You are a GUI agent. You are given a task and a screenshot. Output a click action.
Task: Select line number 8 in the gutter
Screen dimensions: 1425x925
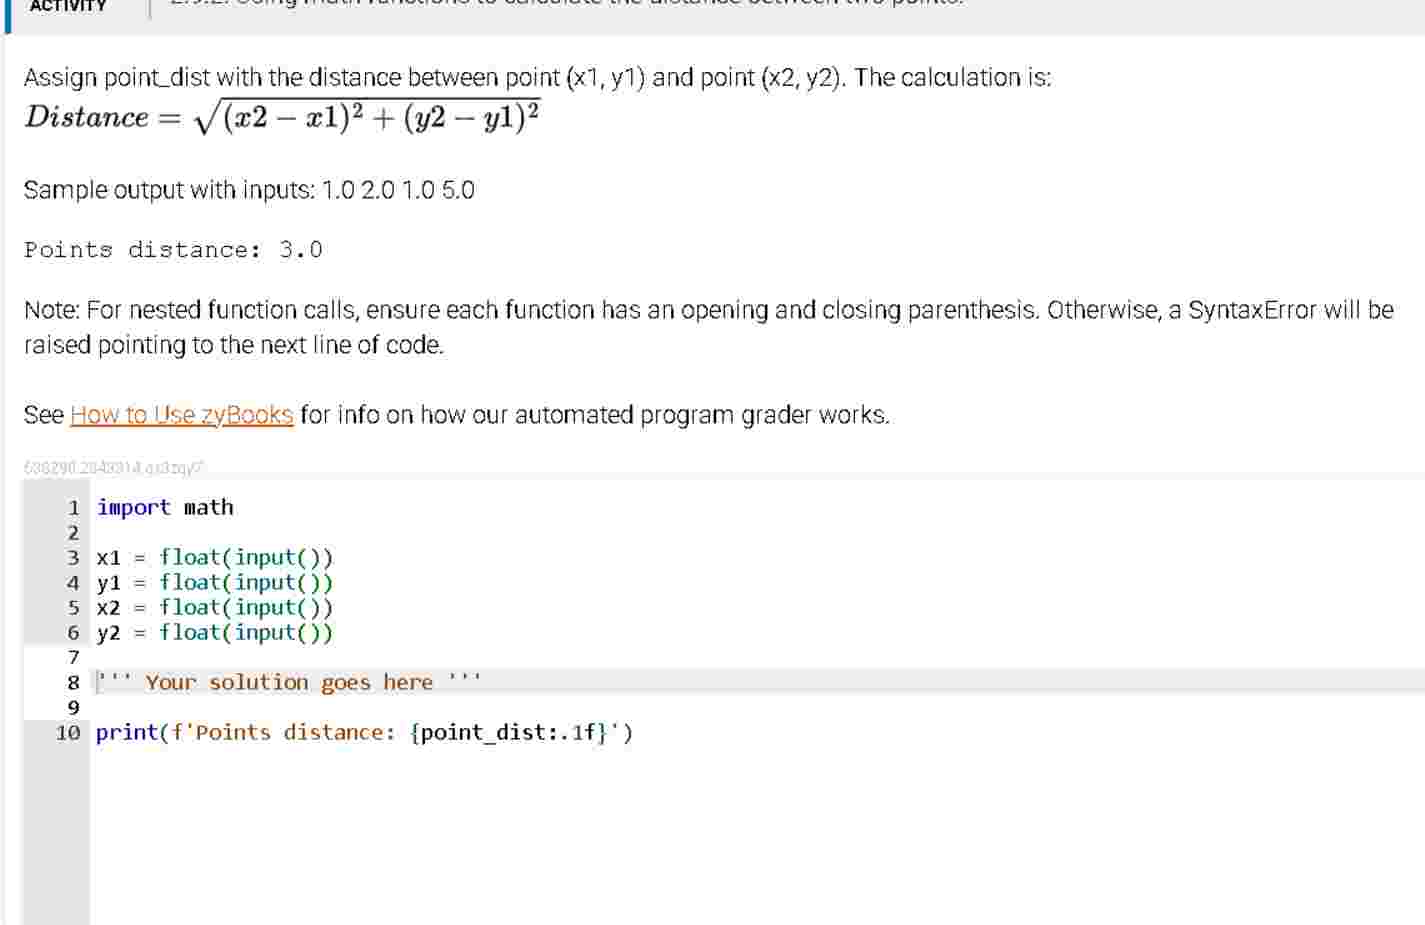click(72, 682)
